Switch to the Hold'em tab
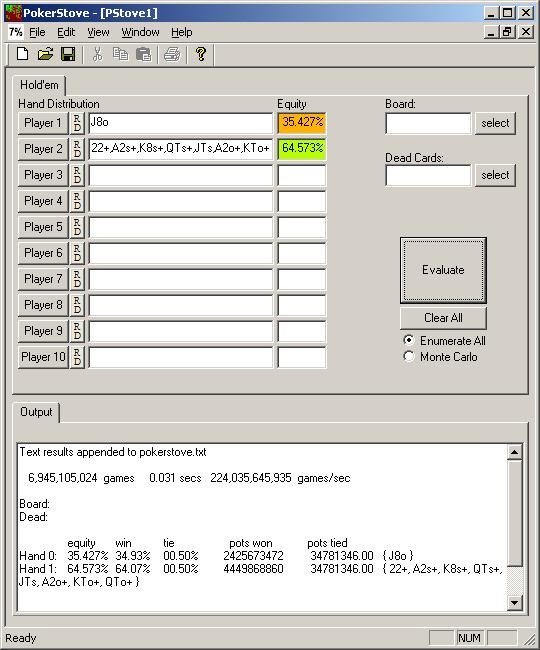 (39, 85)
